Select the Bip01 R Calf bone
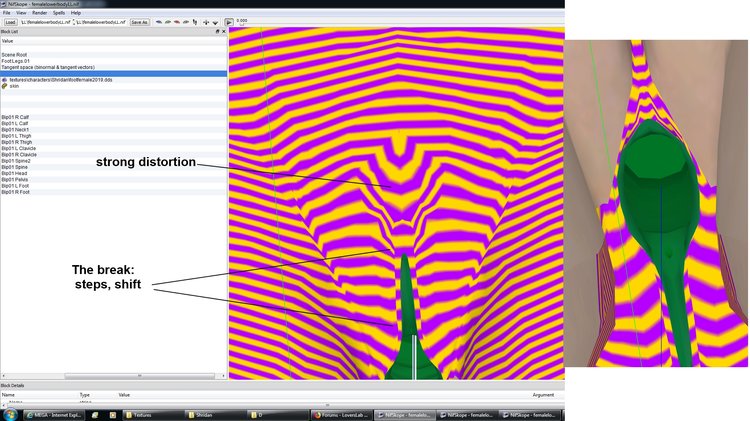The height and width of the screenshot is (421, 750). pos(113,117)
